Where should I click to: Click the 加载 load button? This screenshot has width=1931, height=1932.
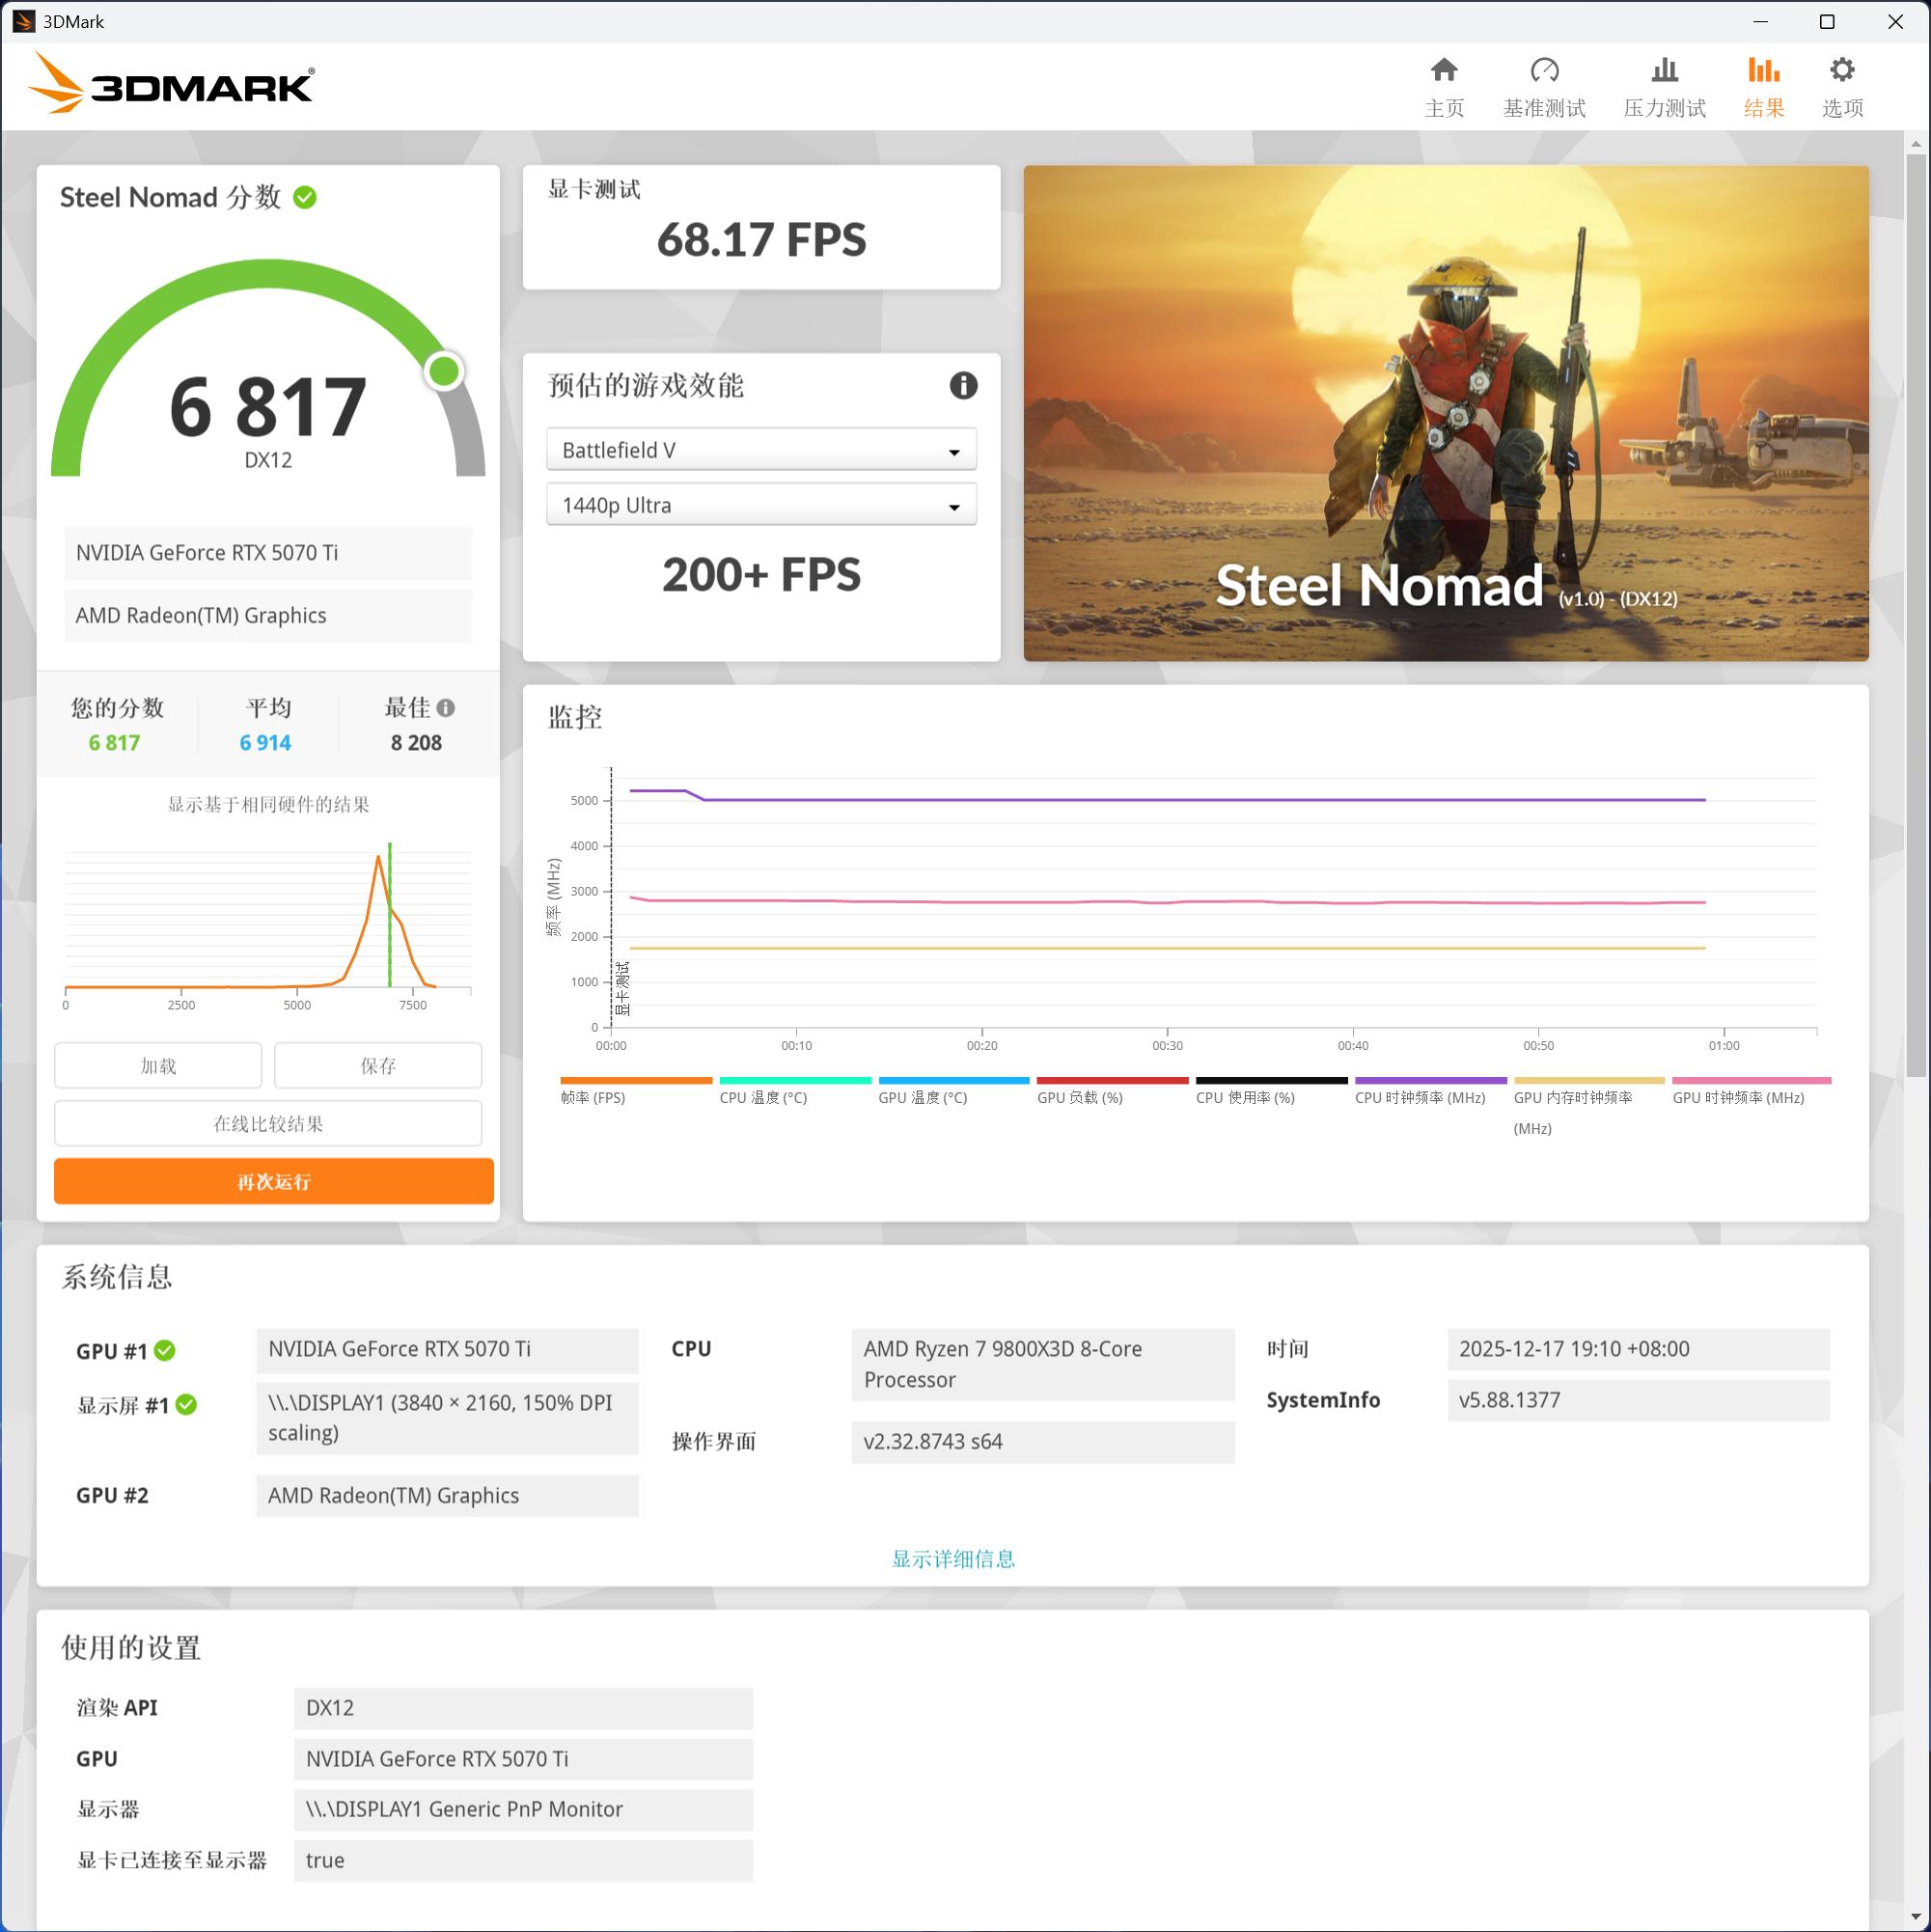point(158,1066)
